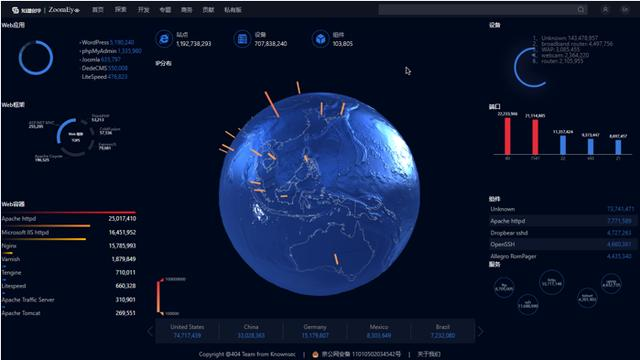Select the Varnish row
The image size is (640, 360).
[69, 259]
